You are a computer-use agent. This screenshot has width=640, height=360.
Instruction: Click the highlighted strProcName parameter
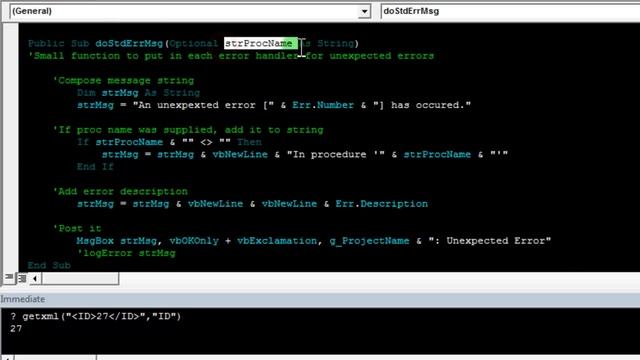point(261,43)
